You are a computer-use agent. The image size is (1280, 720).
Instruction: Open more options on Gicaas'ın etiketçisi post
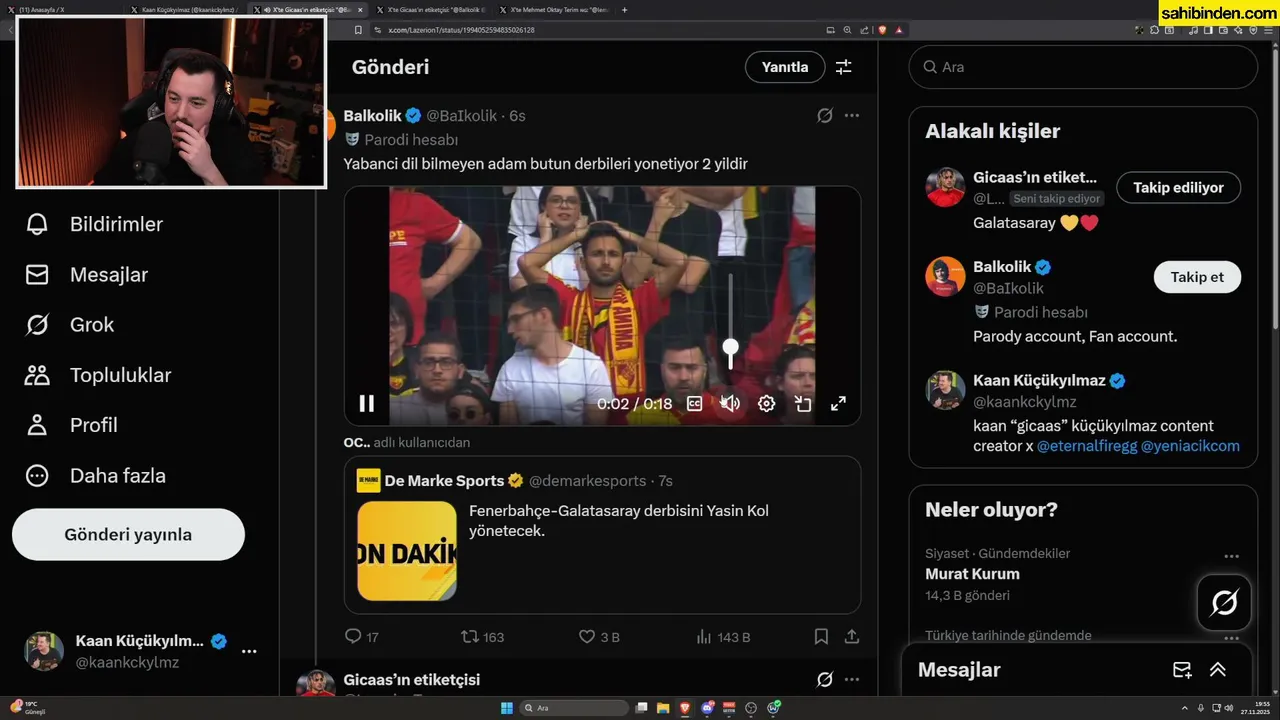point(852,679)
